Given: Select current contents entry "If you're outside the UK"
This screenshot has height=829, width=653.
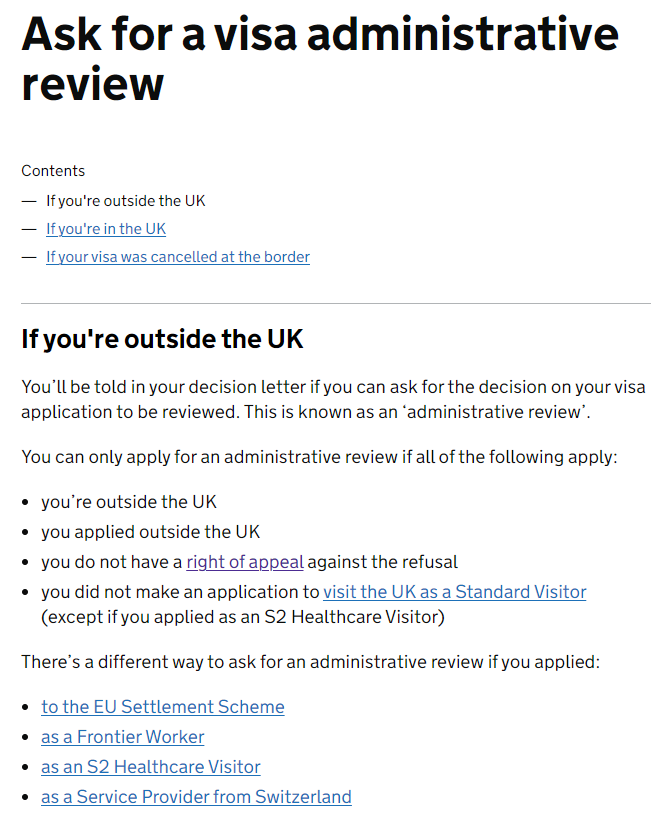Looking at the screenshot, I should [125, 201].
